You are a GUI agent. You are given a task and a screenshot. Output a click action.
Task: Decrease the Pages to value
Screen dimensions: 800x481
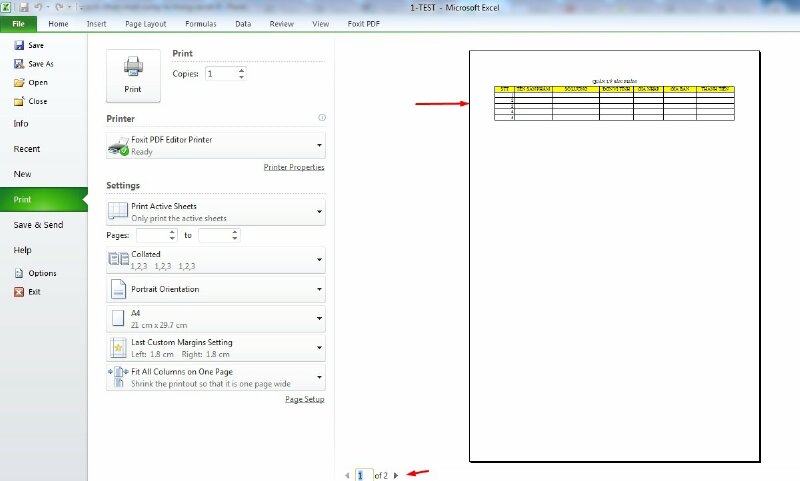coord(235,239)
